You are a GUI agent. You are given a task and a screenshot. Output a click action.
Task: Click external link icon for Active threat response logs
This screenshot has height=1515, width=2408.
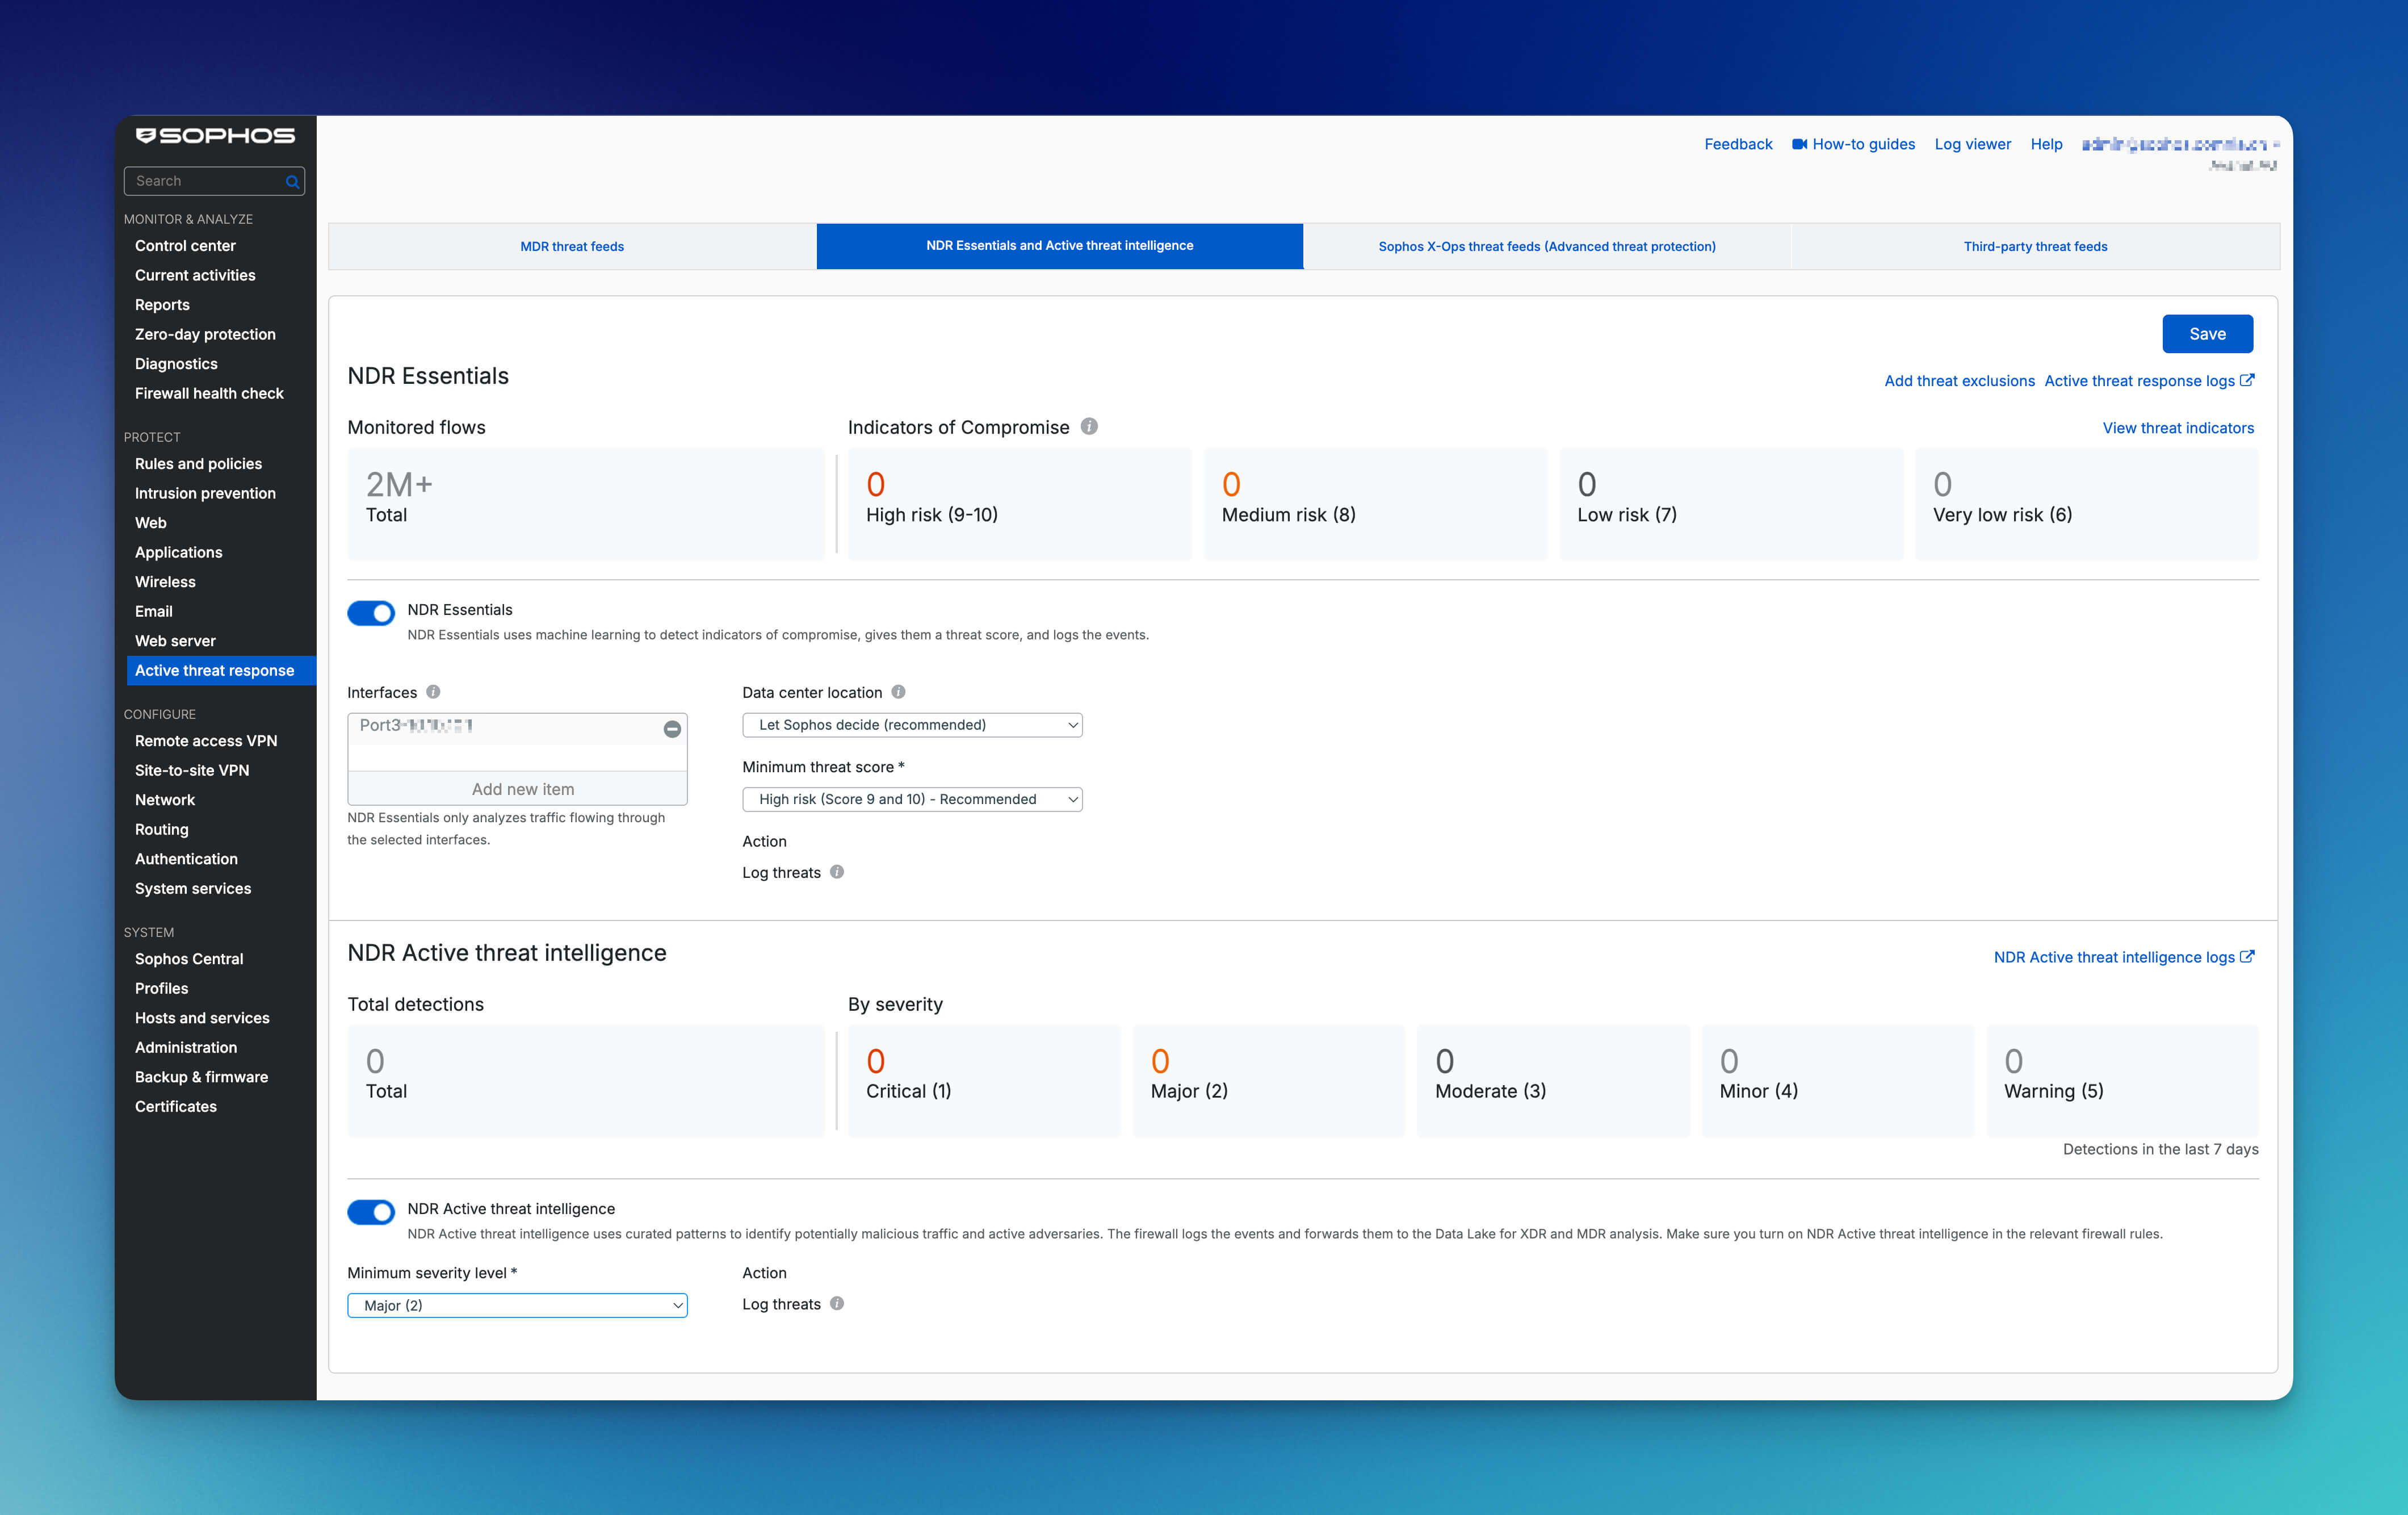[2247, 380]
